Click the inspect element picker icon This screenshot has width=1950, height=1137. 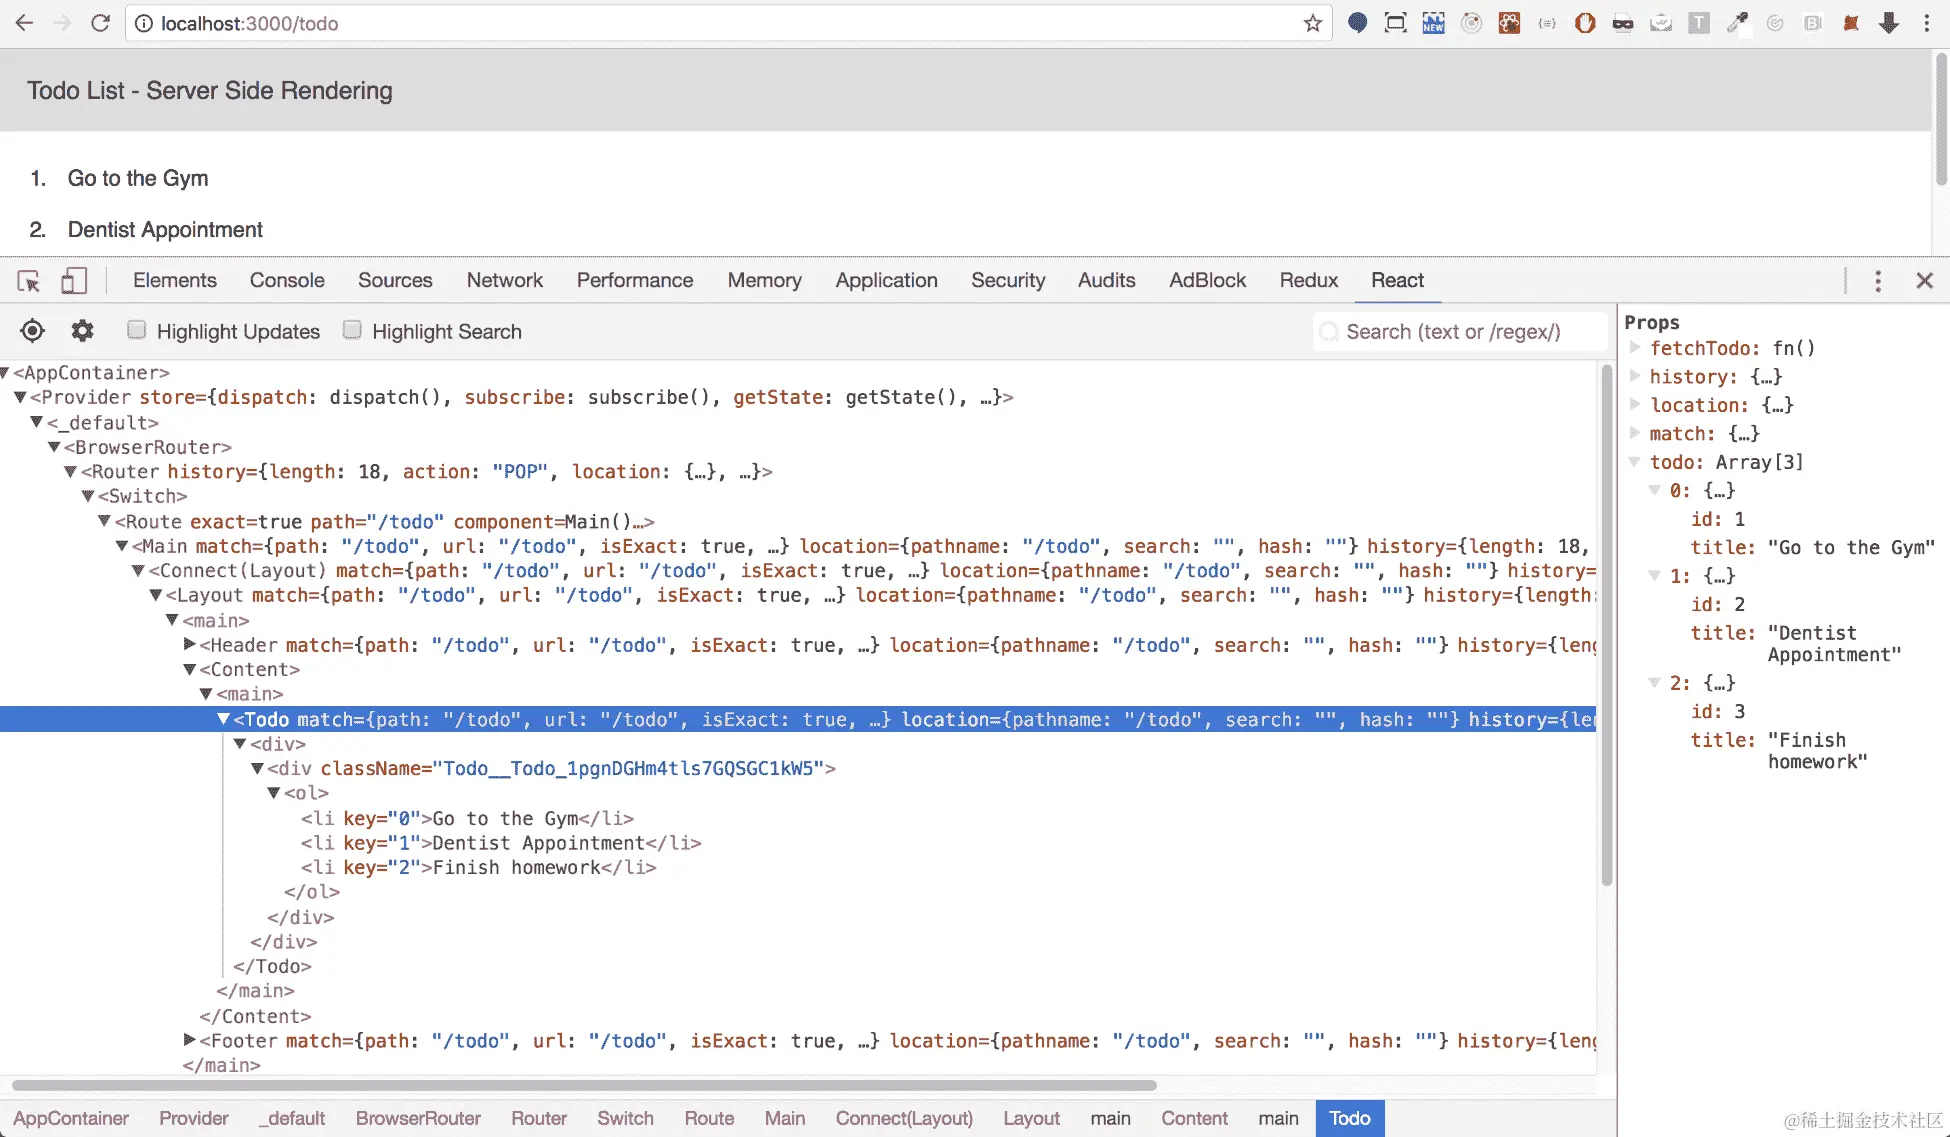click(x=29, y=281)
